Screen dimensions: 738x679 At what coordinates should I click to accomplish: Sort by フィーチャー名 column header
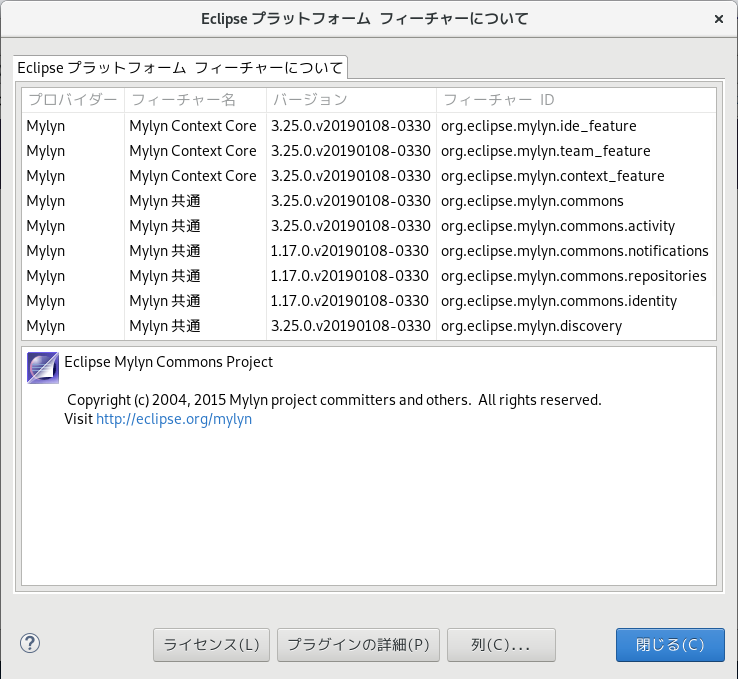click(196, 100)
